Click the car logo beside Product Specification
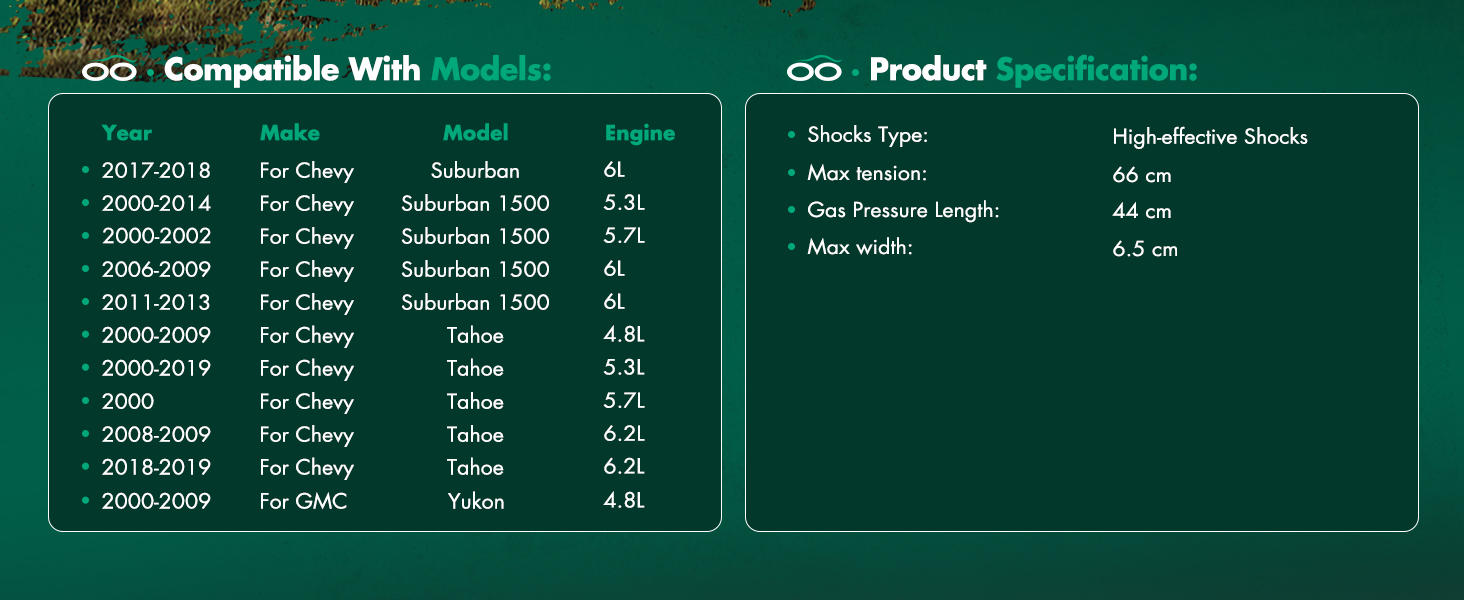 814,69
